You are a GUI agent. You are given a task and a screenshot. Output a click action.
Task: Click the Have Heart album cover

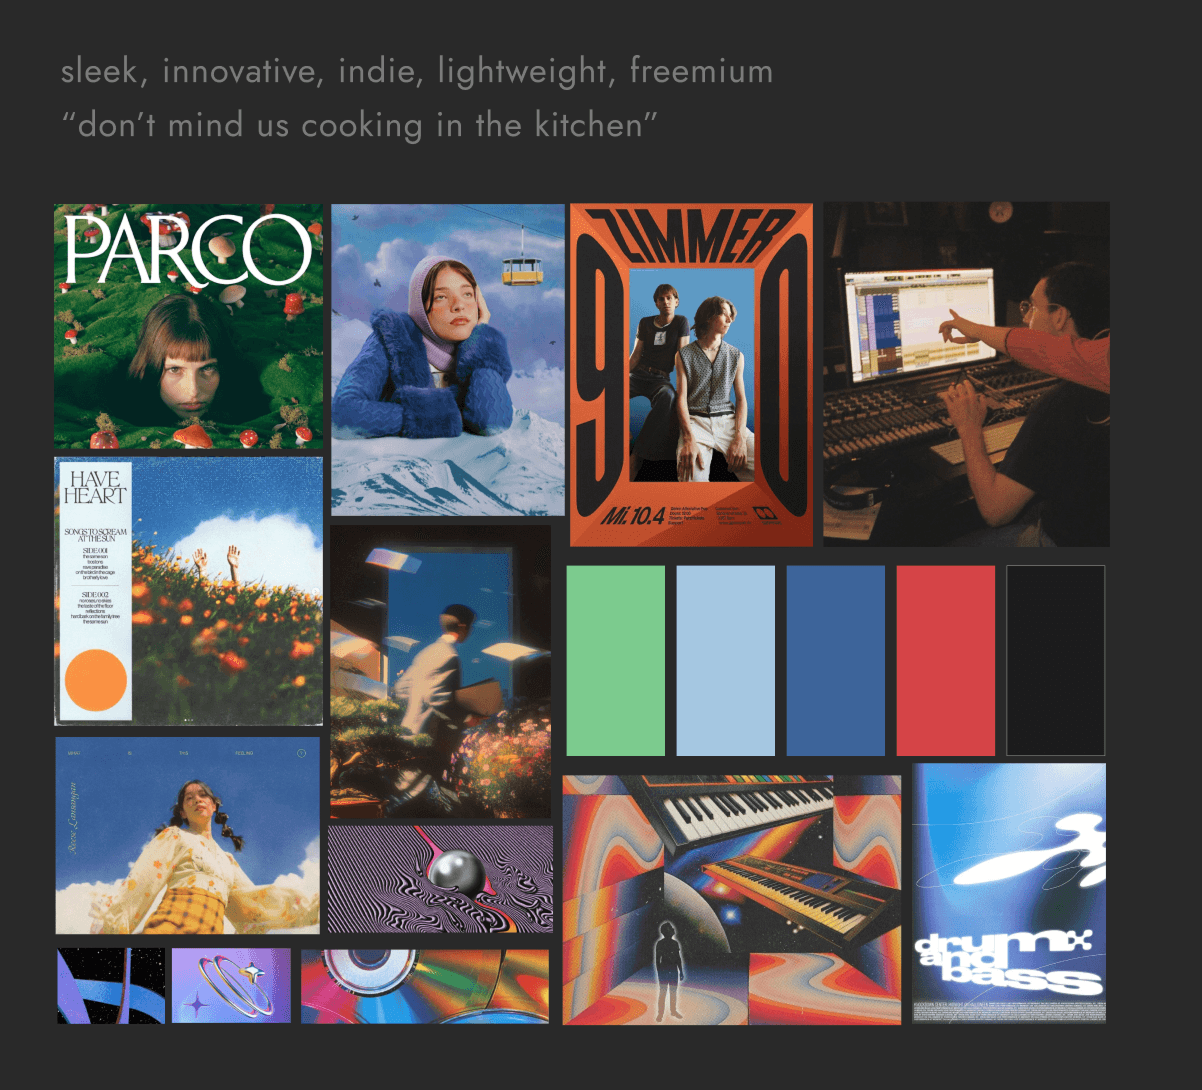point(189,591)
